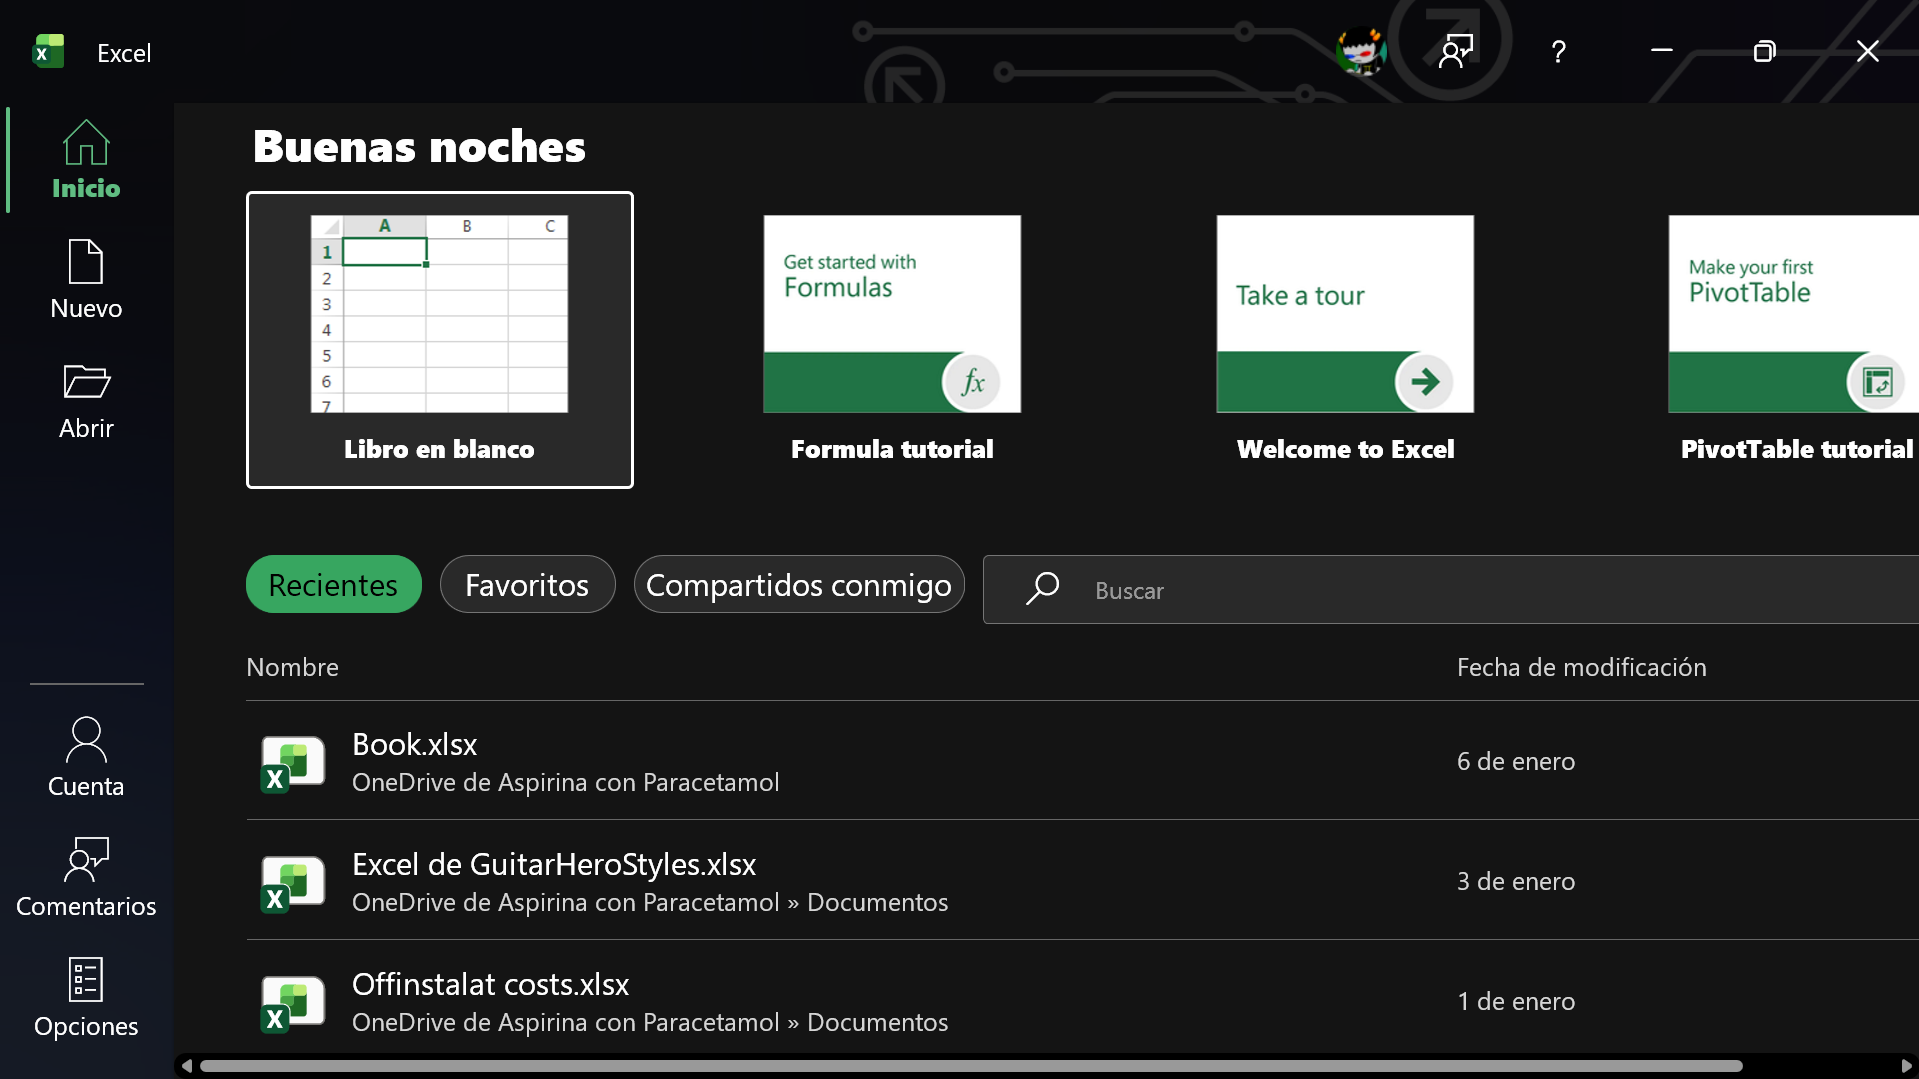Viewport: 1919px width, 1079px height.
Task: Click the 1 de enero date
Action: (x=1516, y=1001)
